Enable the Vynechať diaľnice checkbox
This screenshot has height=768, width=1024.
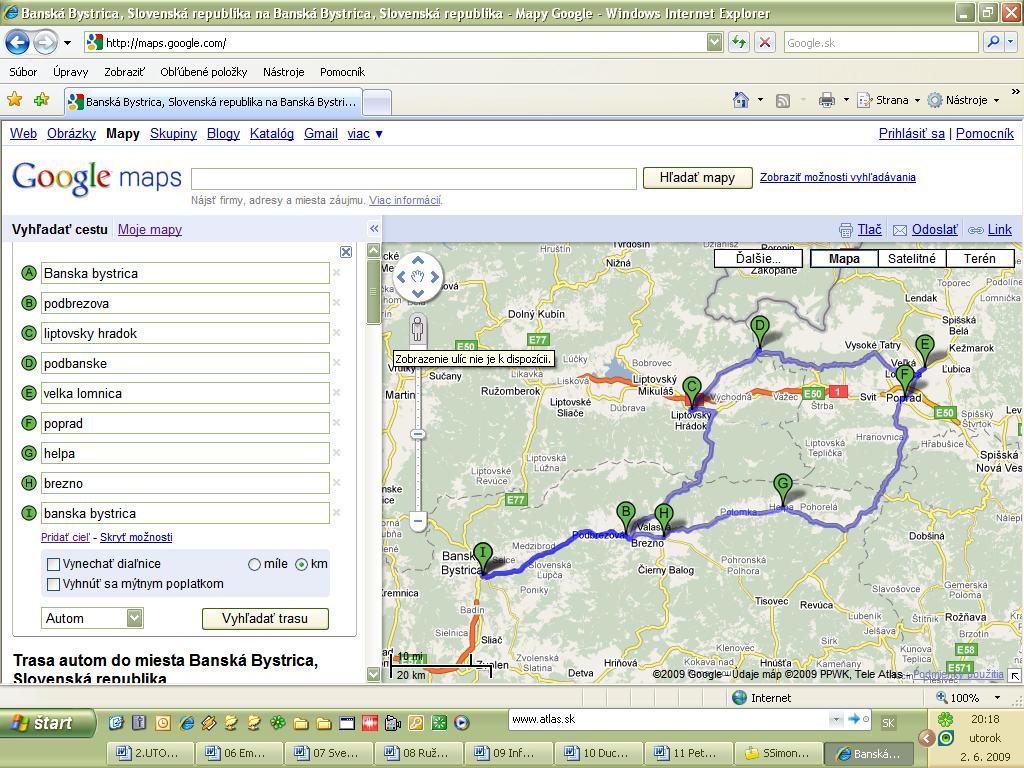coord(54,564)
